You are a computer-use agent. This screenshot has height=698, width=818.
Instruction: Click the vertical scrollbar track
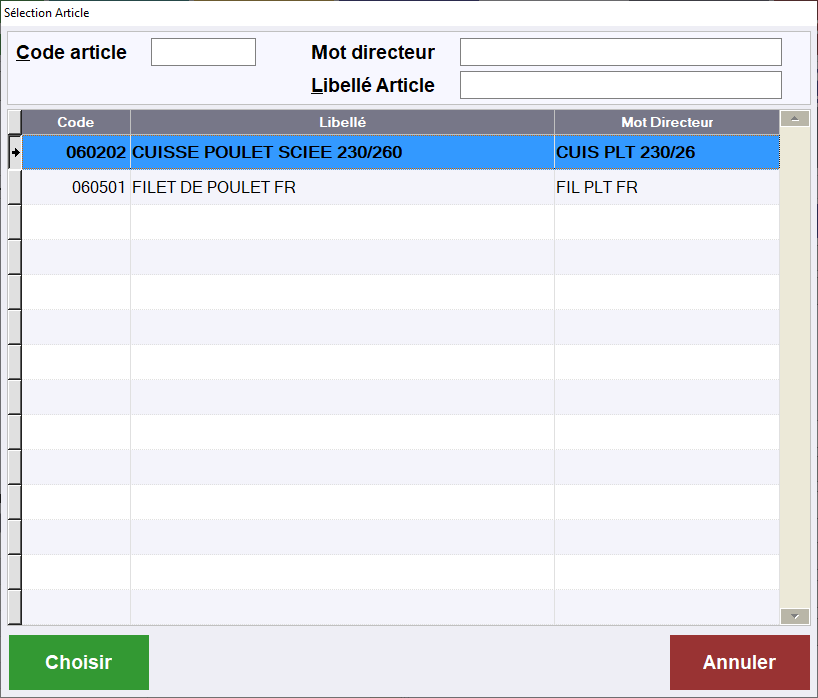click(x=795, y=368)
